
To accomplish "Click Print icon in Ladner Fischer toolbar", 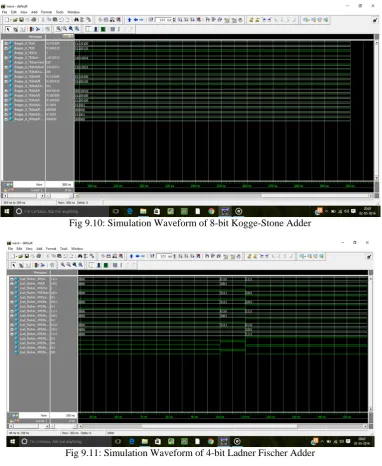I will click(39, 256).
